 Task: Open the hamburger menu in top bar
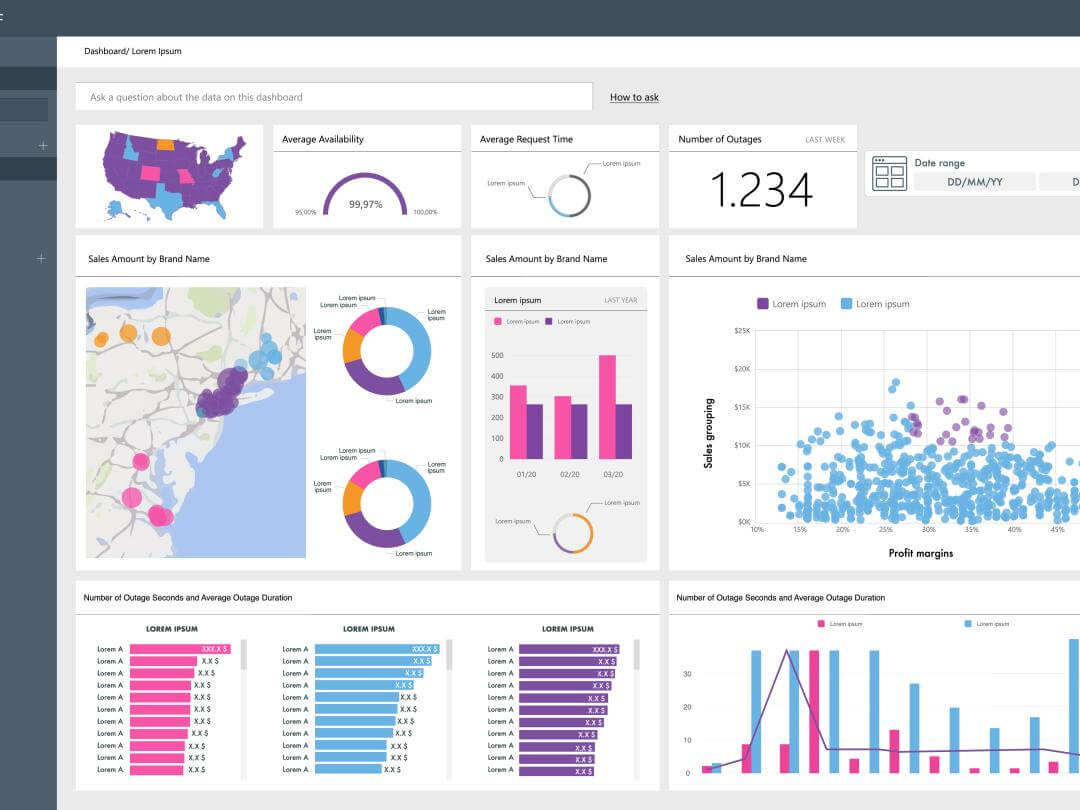(x=1, y=17)
